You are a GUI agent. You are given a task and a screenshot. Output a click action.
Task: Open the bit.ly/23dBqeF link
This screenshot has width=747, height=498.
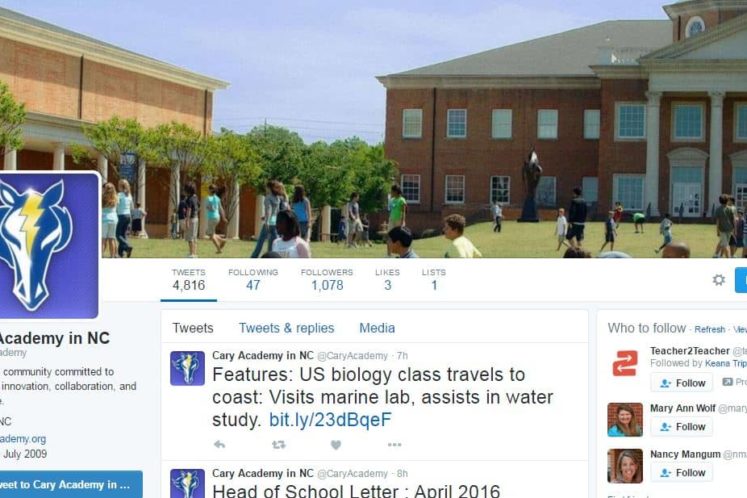[x=330, y=420]
